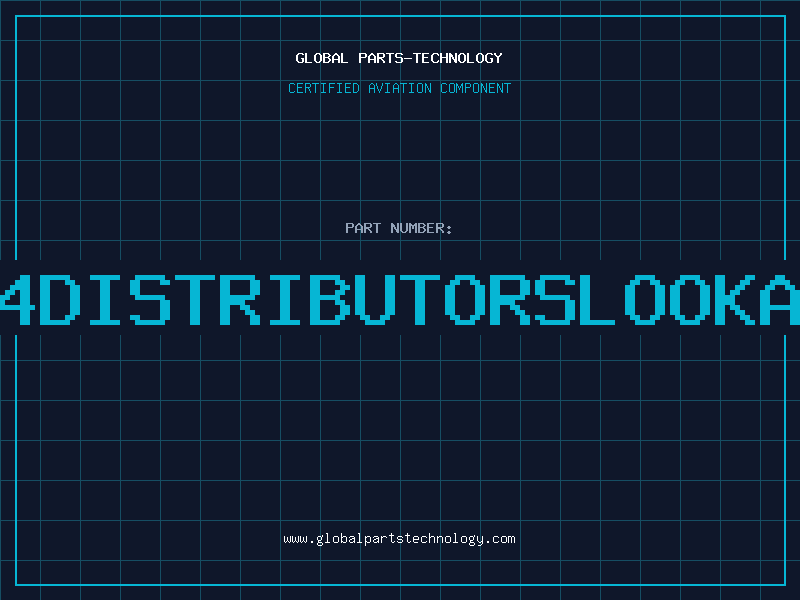Click the GLOBAL PARTS-TECHNOLOGY heading
Screen dimensions: 800x600
pos(399,58)
